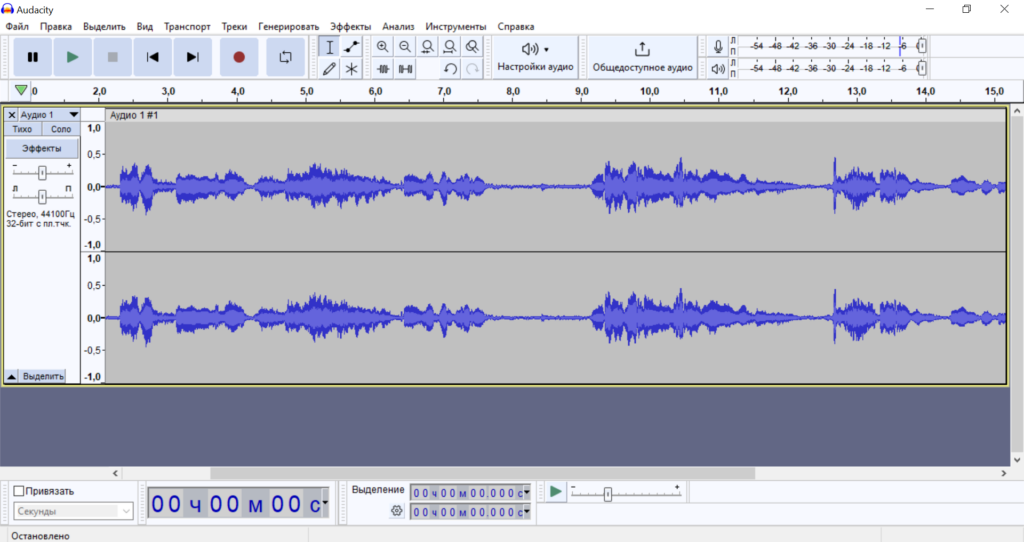
Task: Adjust the playback speed slider
Action: point(607,494)
